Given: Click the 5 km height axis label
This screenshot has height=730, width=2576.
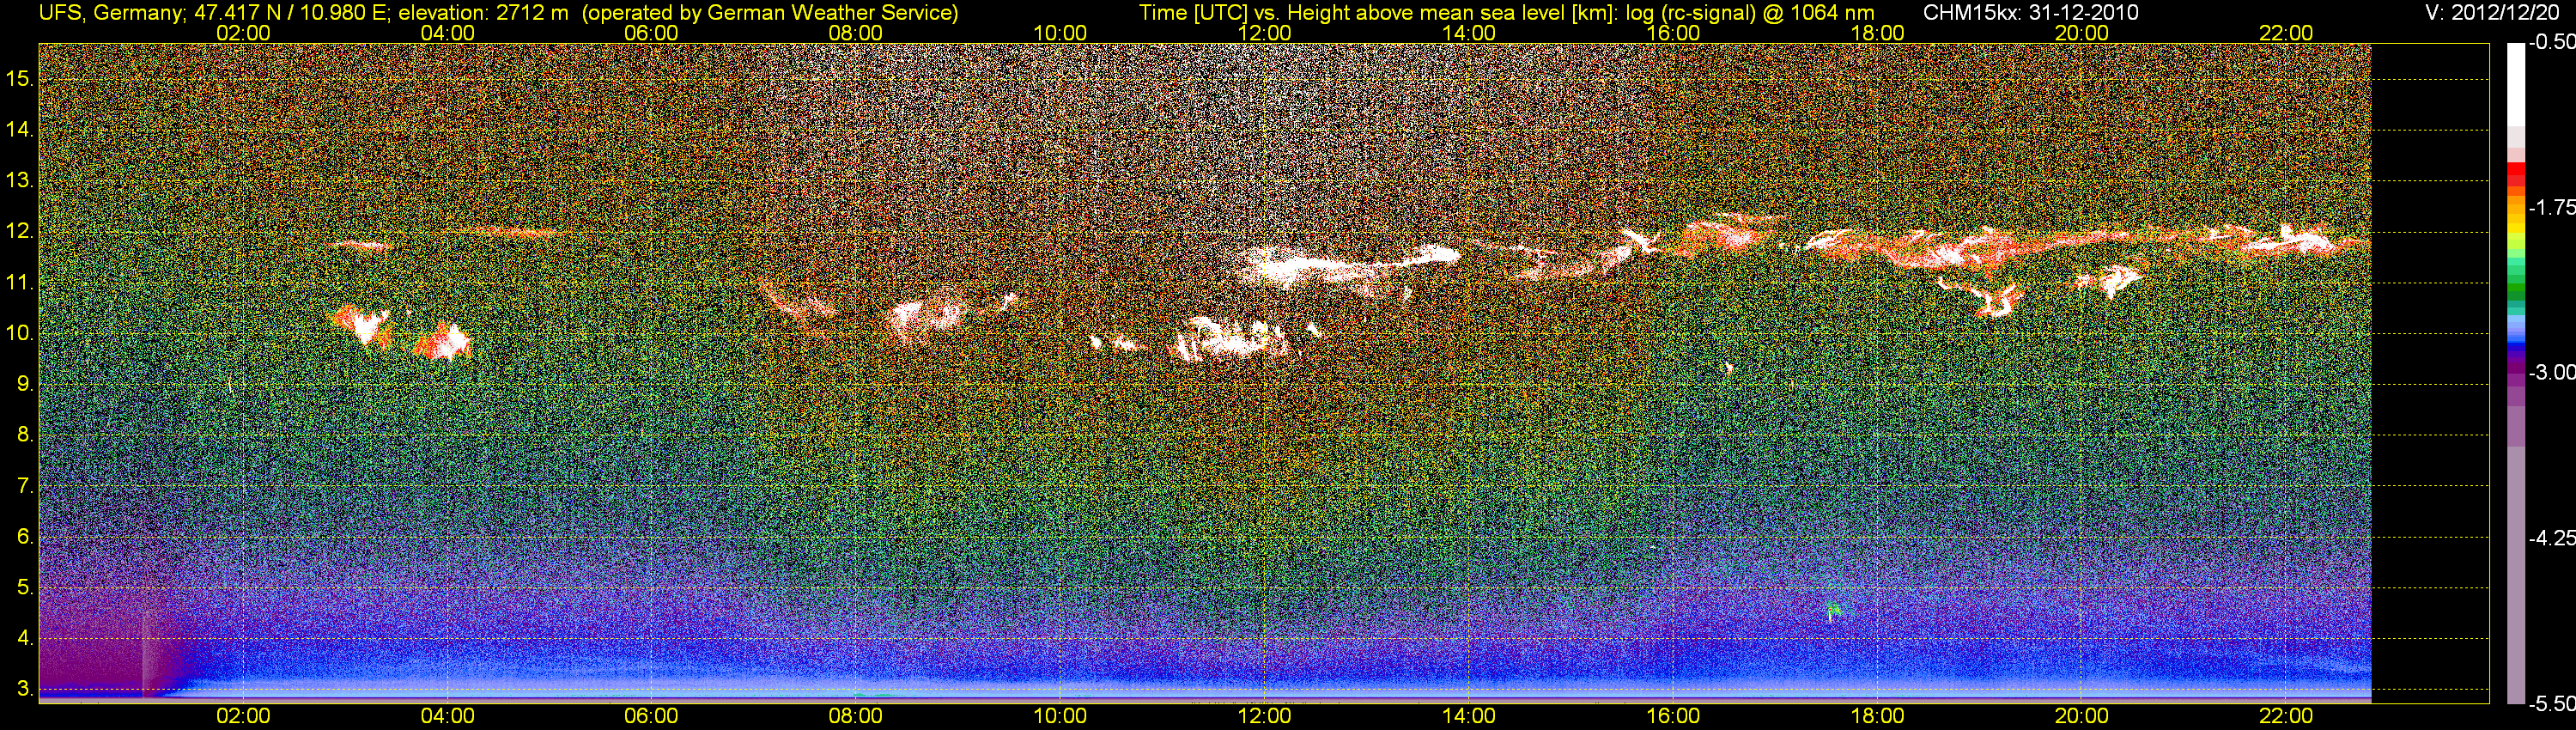Looking at the screenshot, I should pos(25,588).
